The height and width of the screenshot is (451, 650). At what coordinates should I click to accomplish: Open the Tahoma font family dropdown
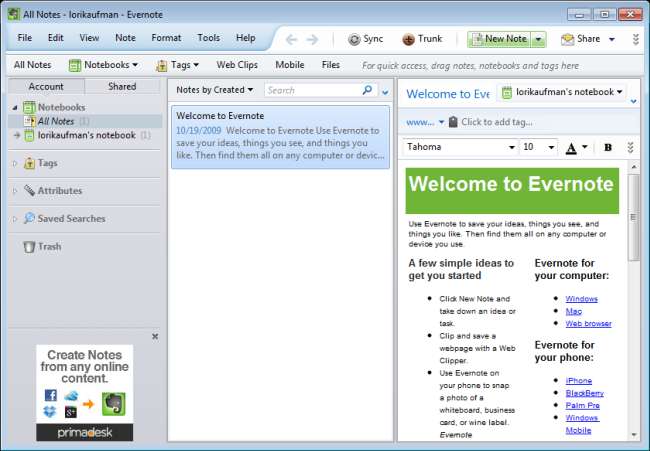click(x=512, y=147)
